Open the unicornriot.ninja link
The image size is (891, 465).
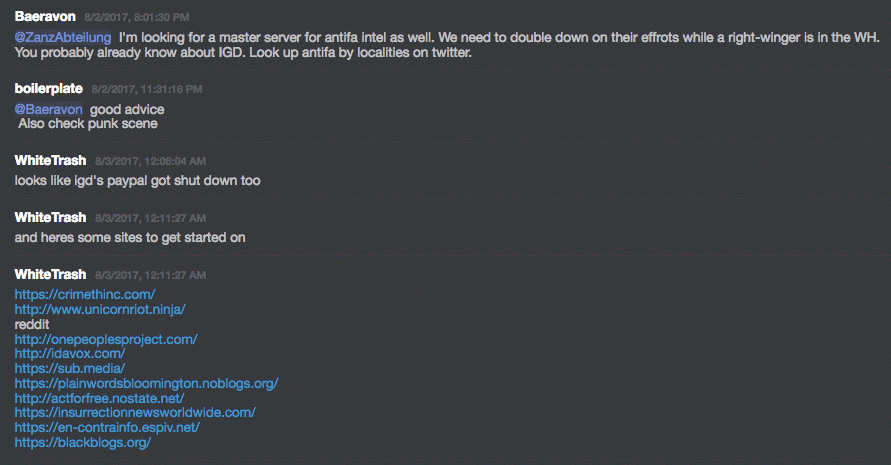pos(100,309)
